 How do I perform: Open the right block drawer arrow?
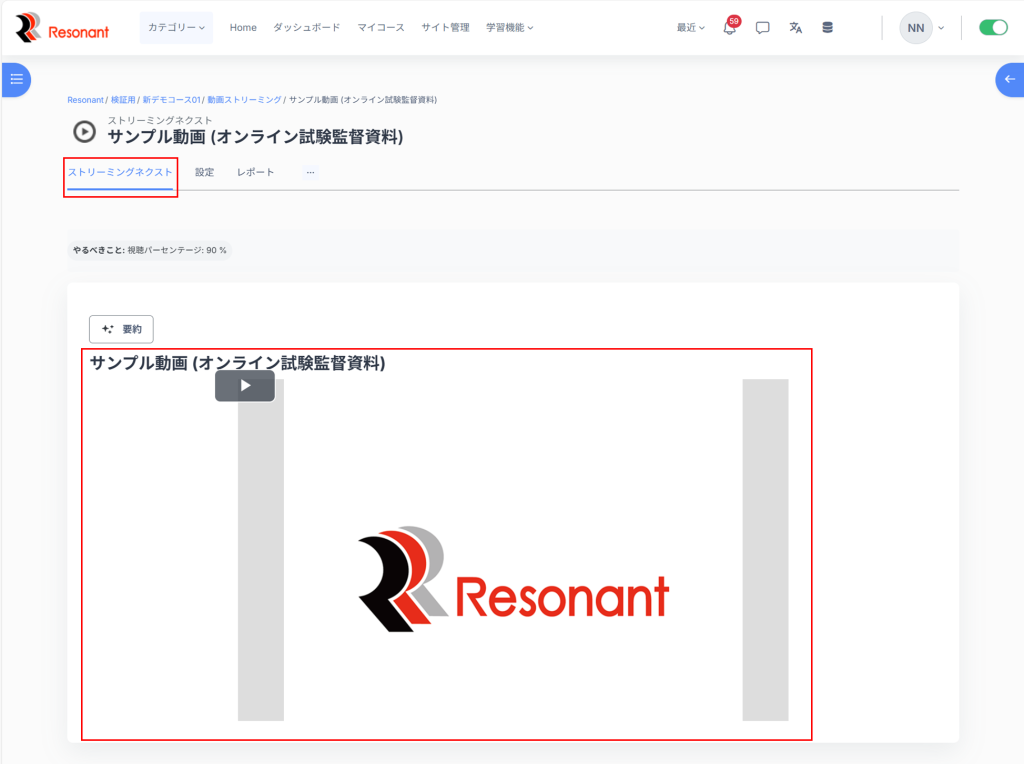click(1009, 79)
